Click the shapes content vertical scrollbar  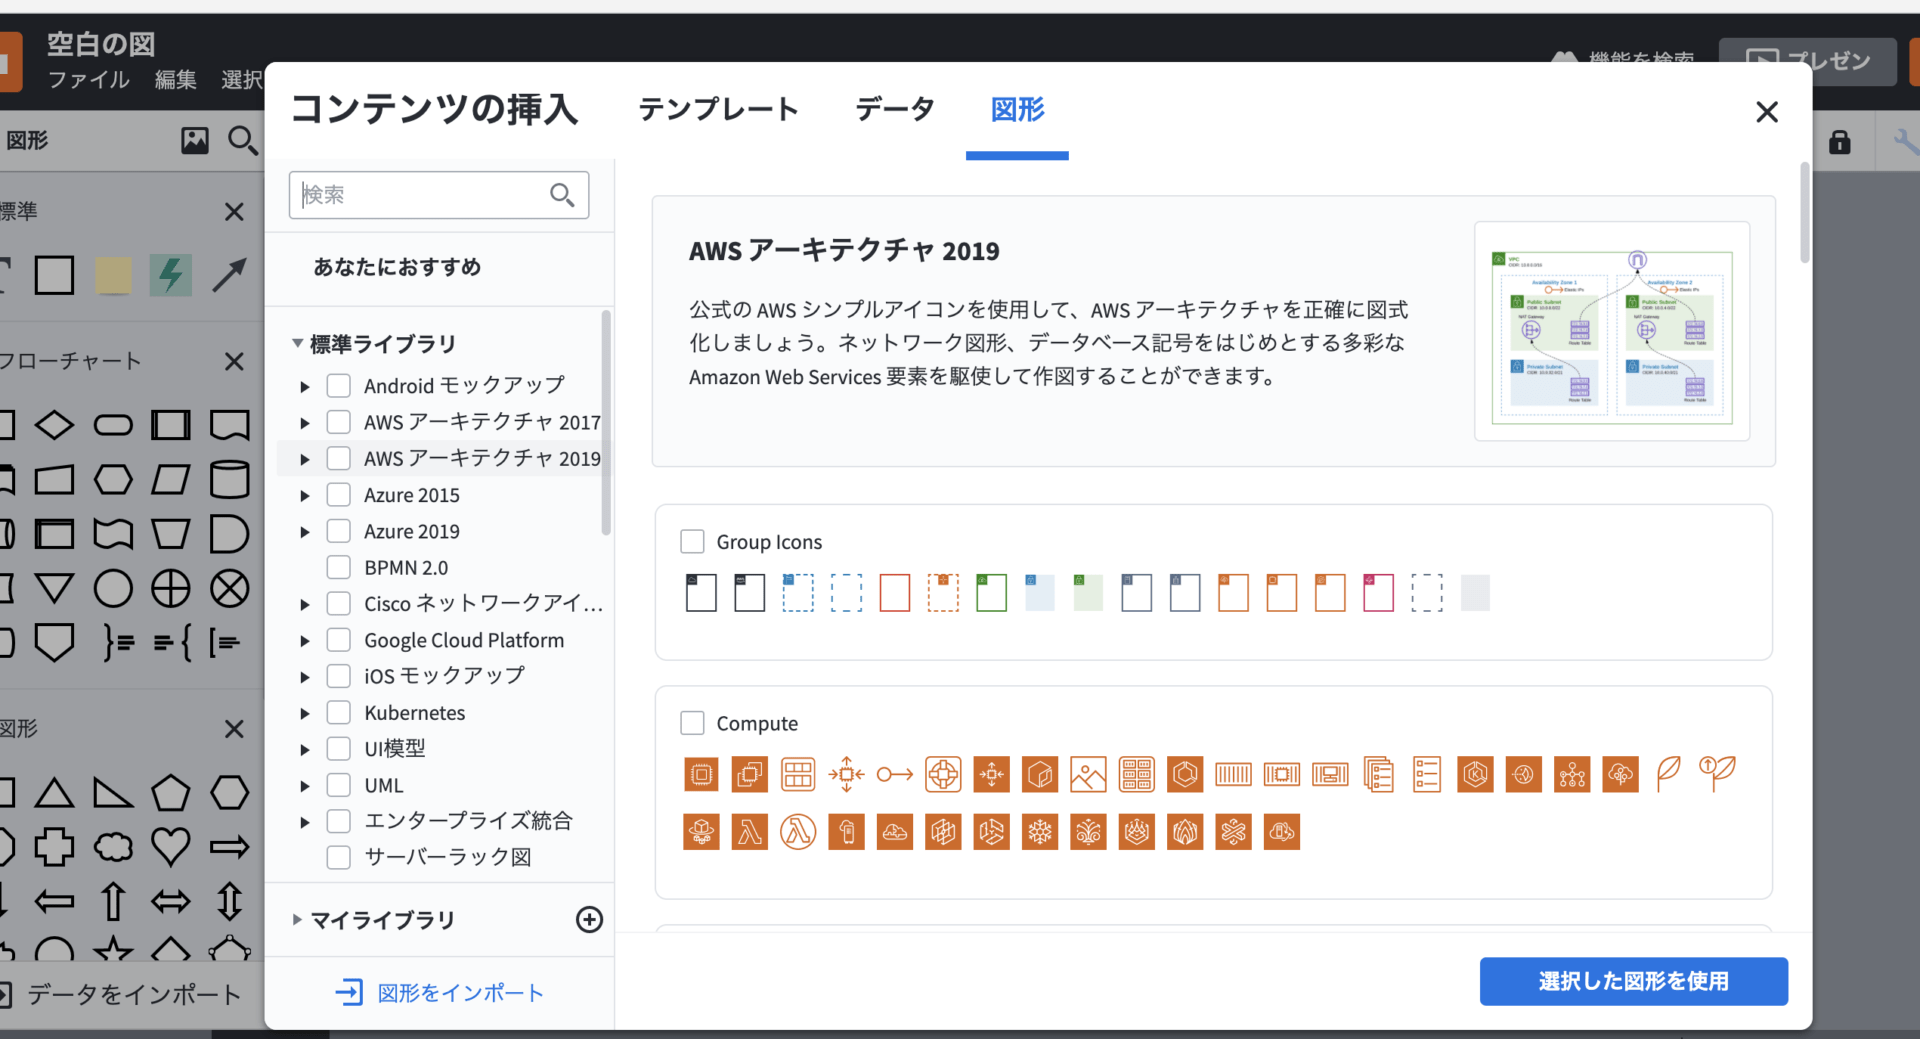(x=1805, y=212)
